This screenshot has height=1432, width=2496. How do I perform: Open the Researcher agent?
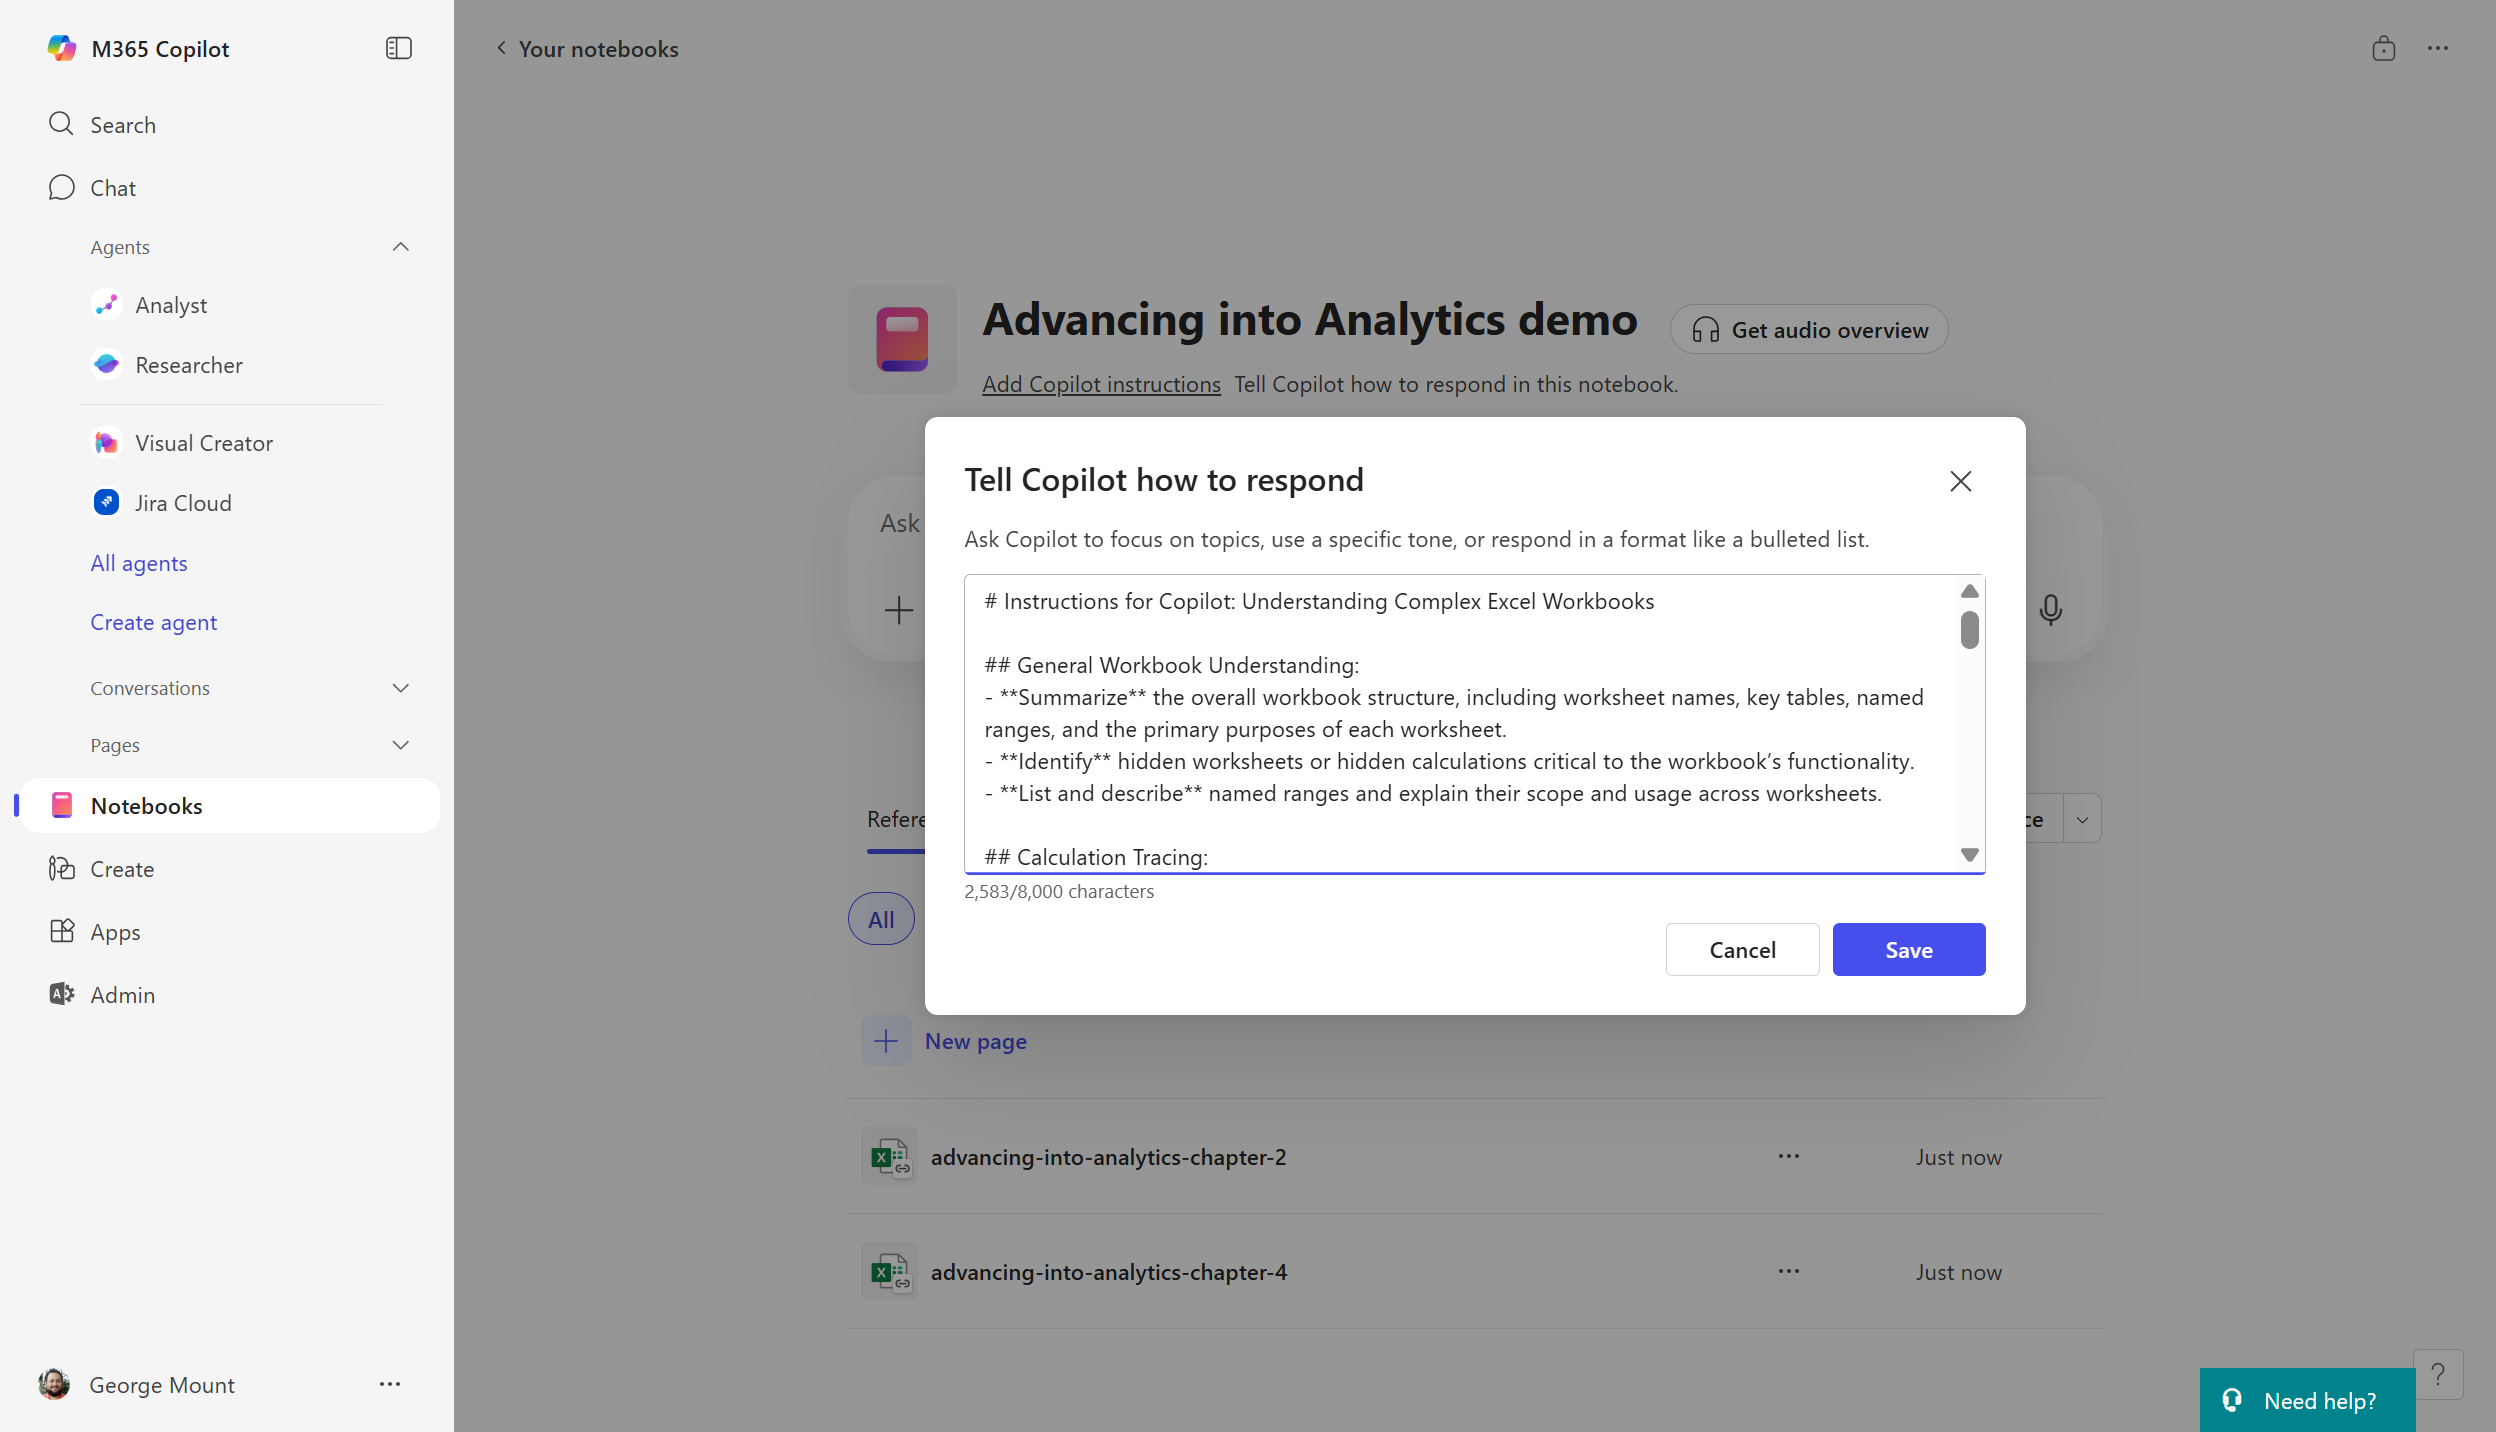[188, 365]
